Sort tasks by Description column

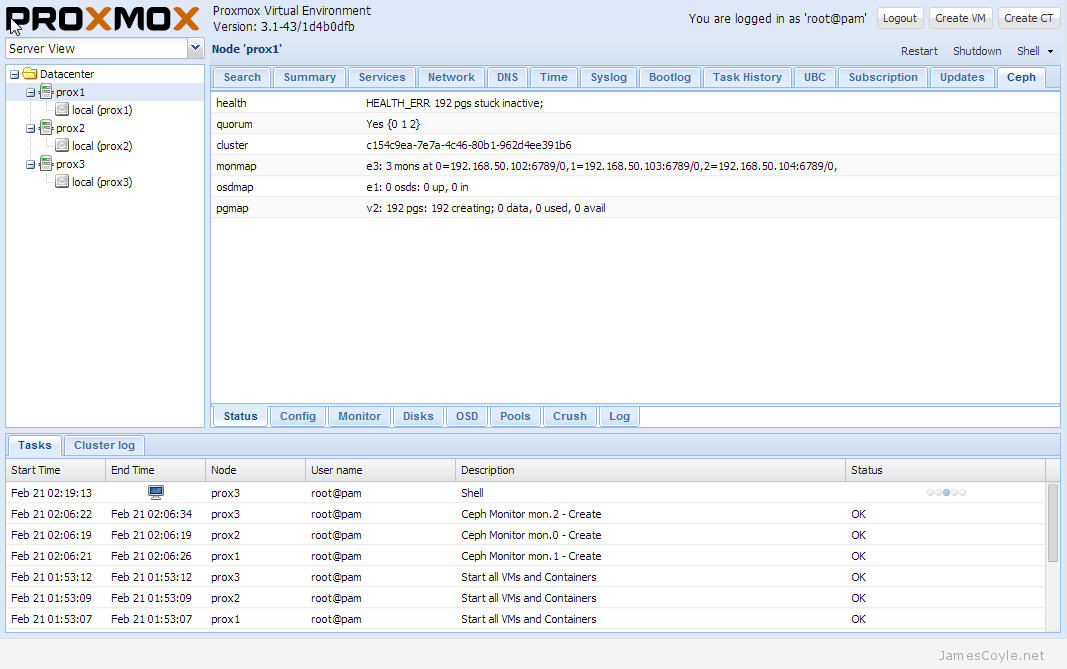(x=651, y=470)
